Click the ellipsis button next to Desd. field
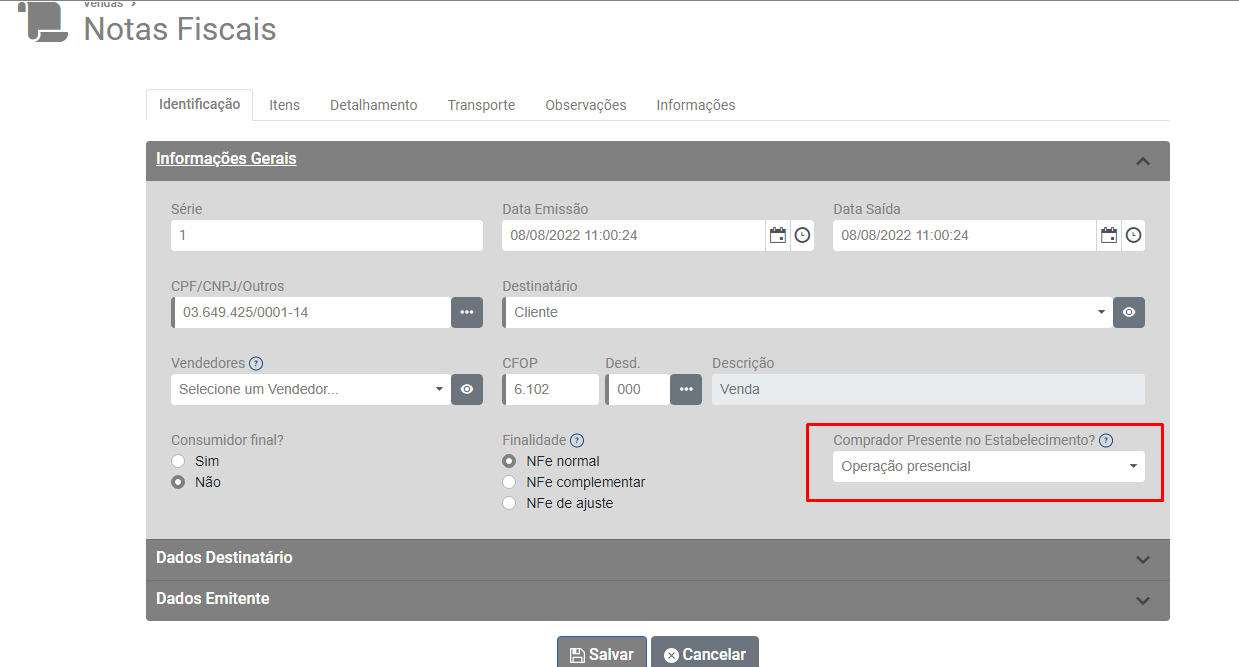 tap(685, 389)
